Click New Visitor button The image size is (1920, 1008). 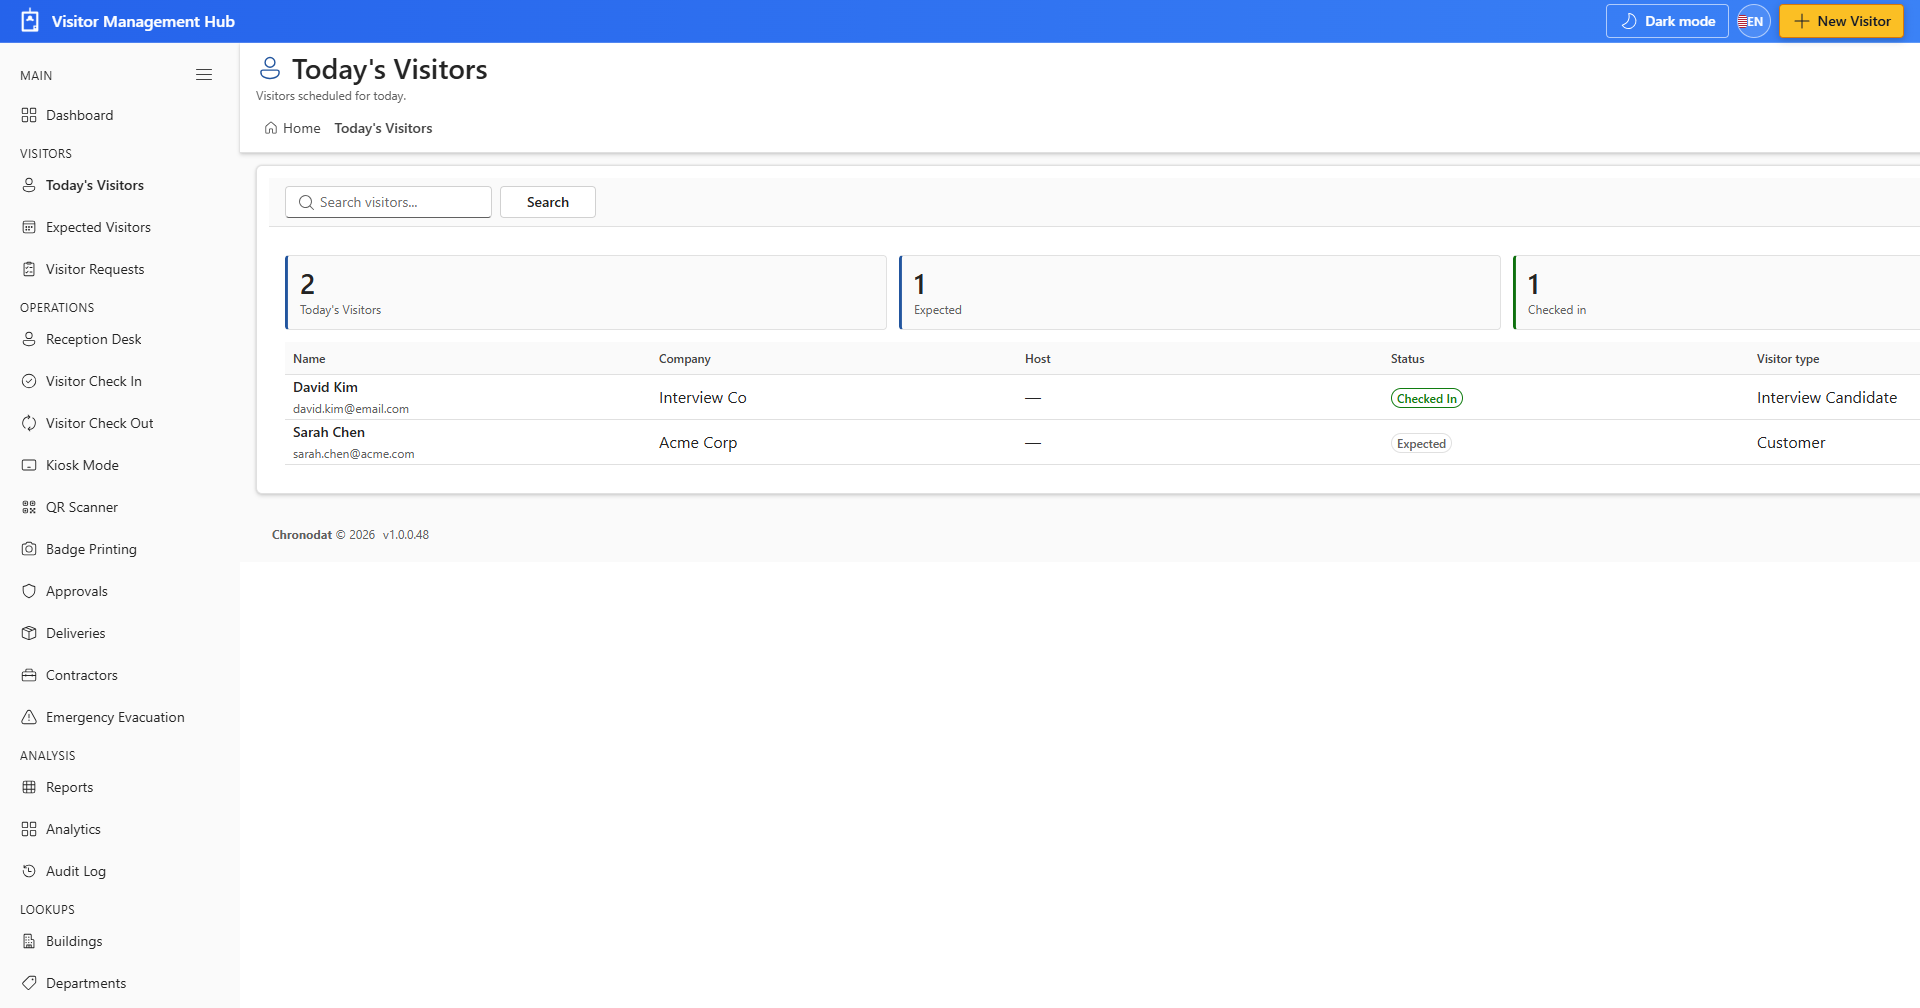tap(1841, 21)
